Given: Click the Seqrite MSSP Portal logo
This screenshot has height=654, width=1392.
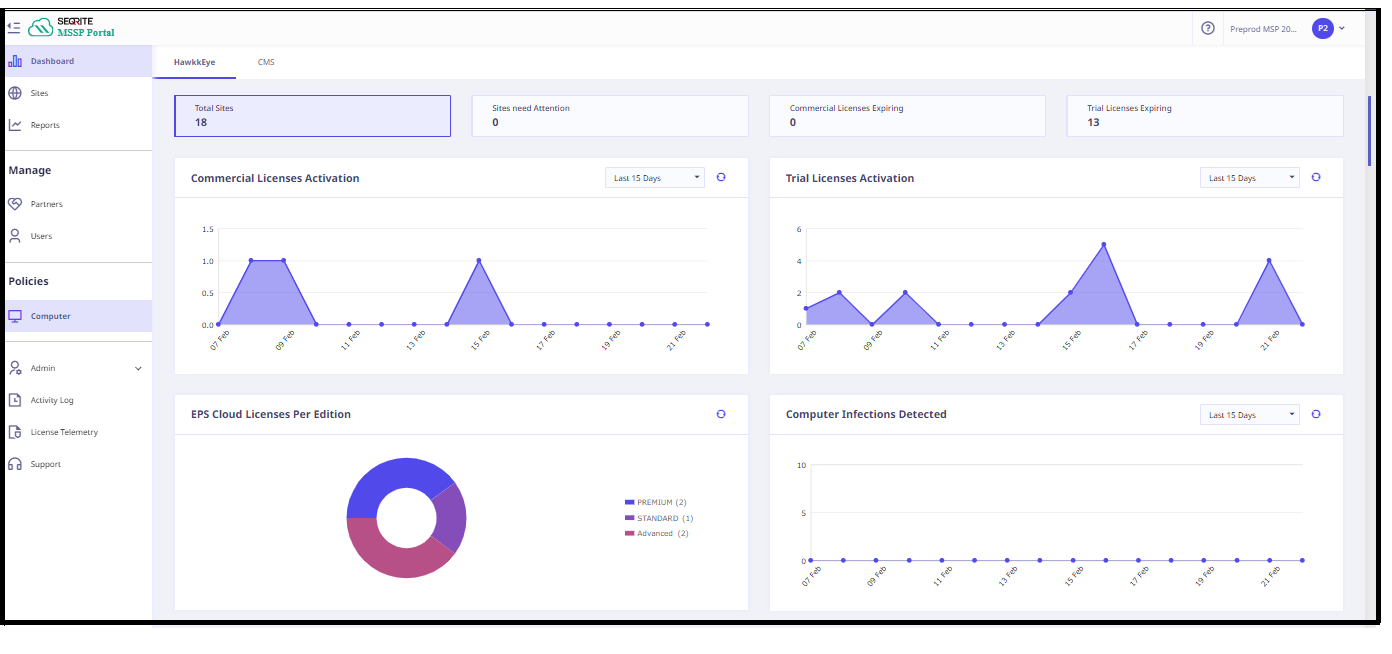Looking at the screenshot, I should (71, 27).
